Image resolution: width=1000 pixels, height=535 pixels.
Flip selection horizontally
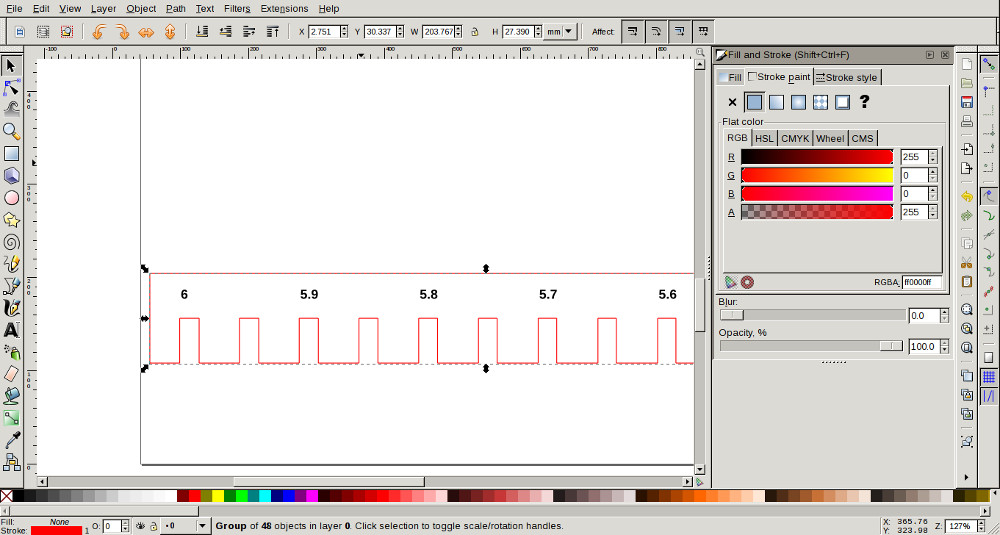pyautogui.click(x=146, y=31)
